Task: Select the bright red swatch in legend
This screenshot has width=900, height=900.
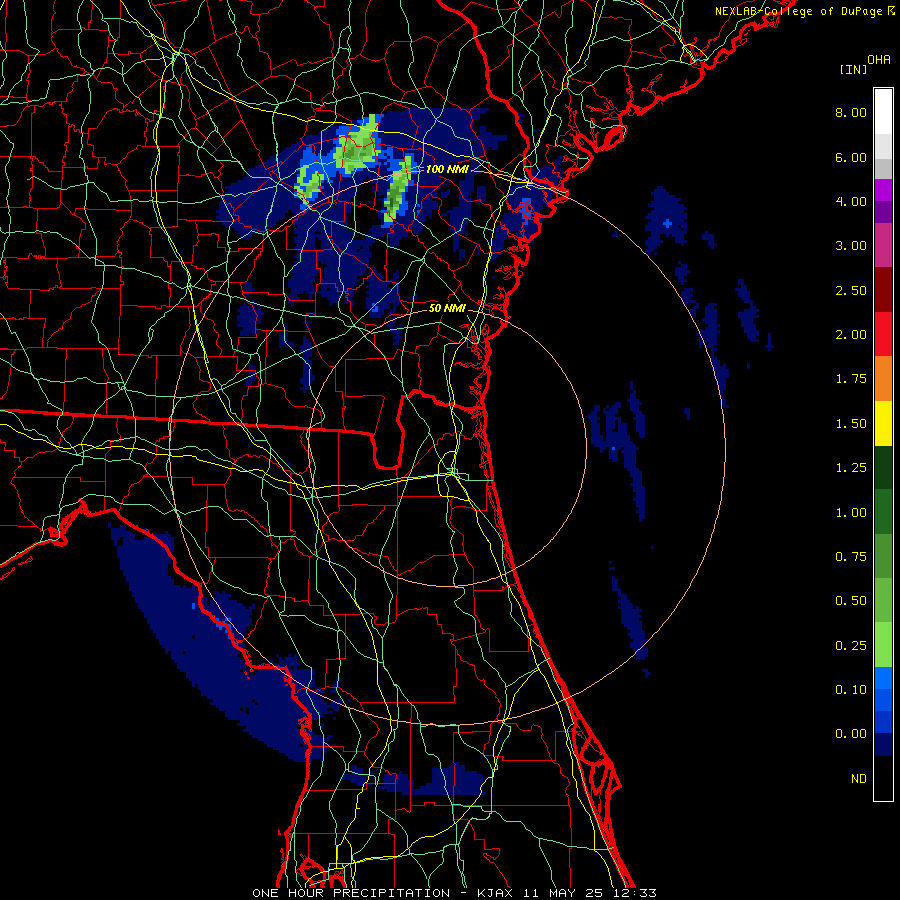Action: coord(883,335)
